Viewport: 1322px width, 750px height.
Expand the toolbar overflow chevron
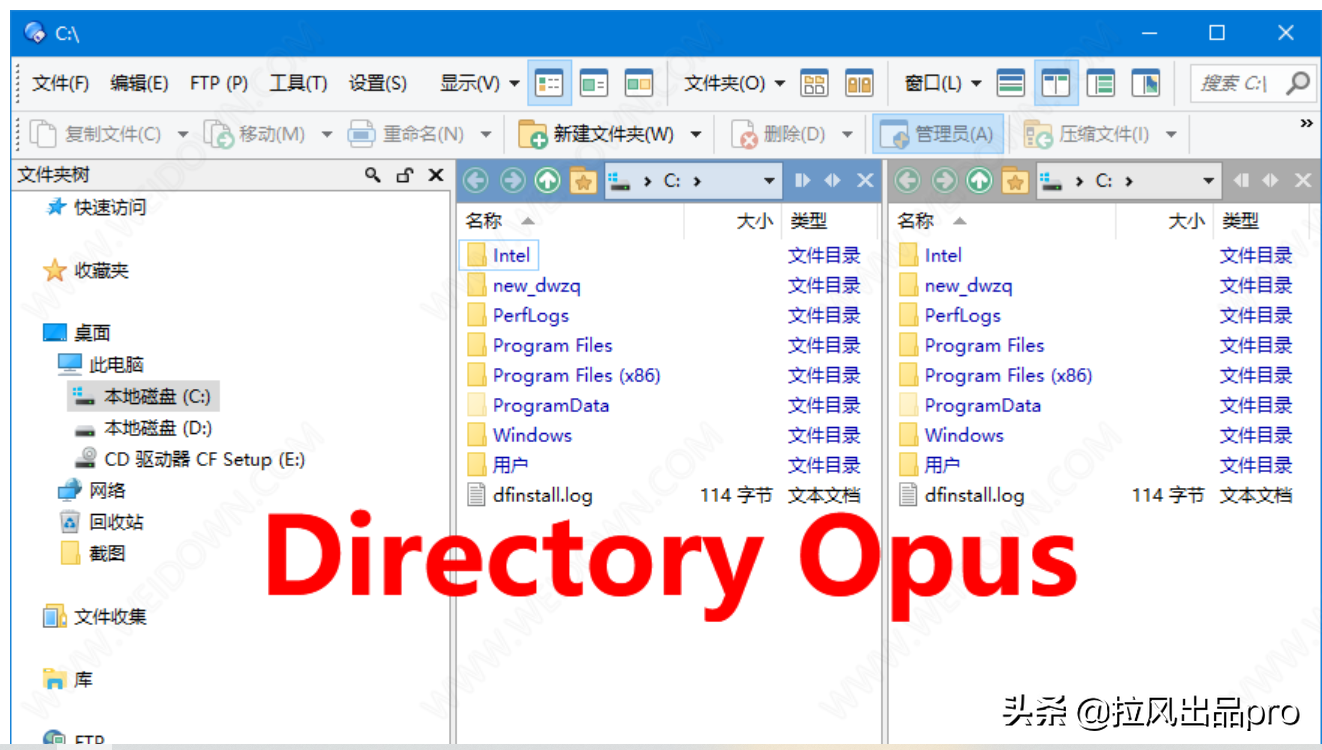pyautogui.click(x=1305, y=123)
